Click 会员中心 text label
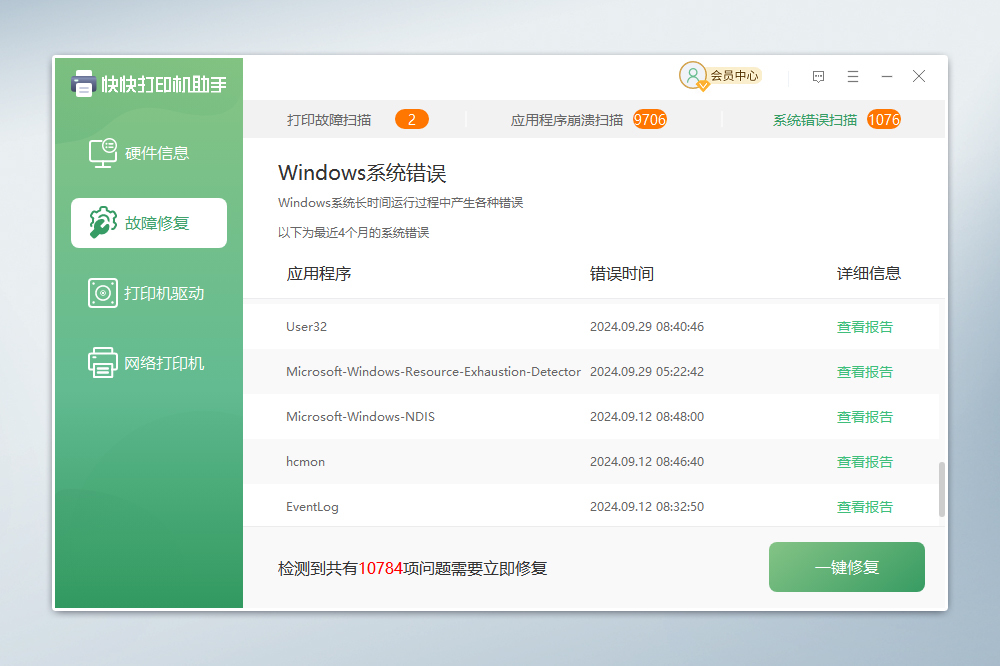 (734, 76)
